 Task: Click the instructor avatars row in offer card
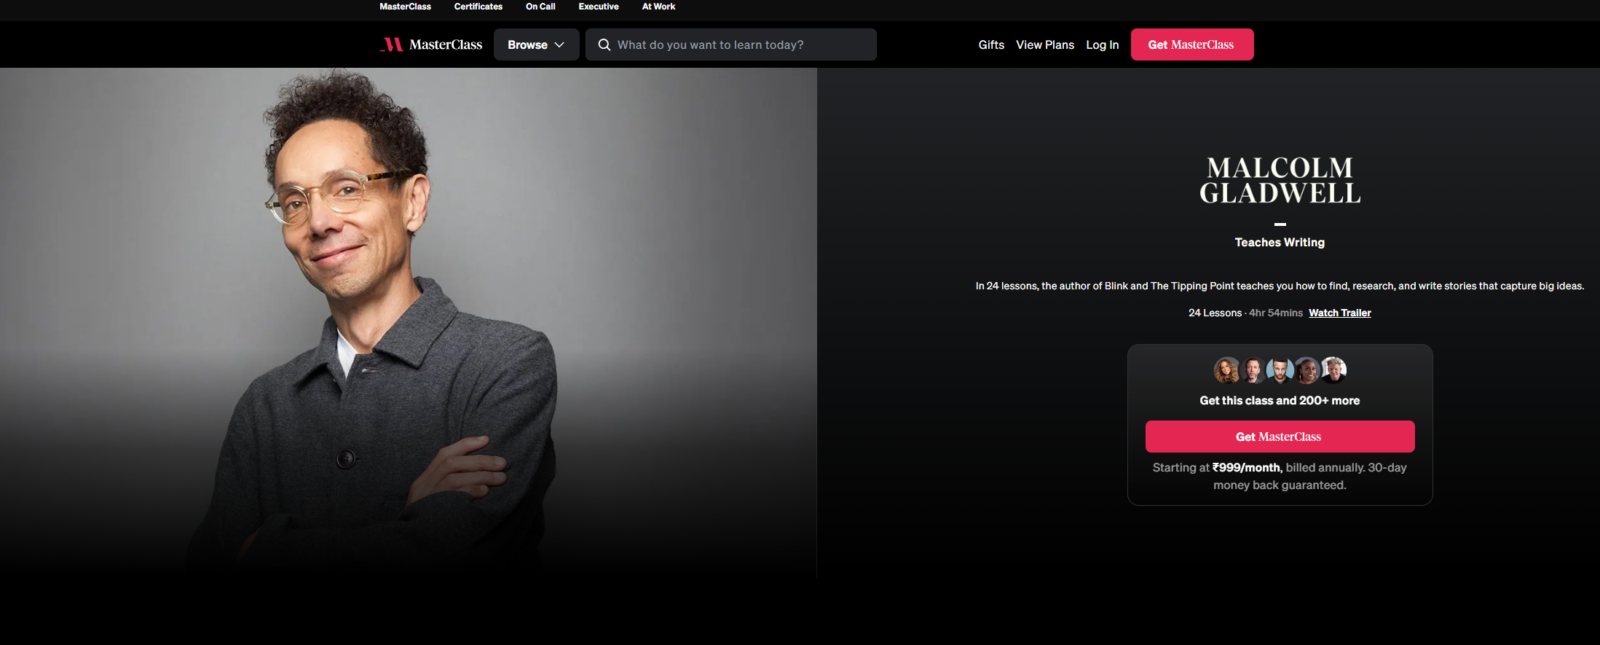tap(1280, 370)
